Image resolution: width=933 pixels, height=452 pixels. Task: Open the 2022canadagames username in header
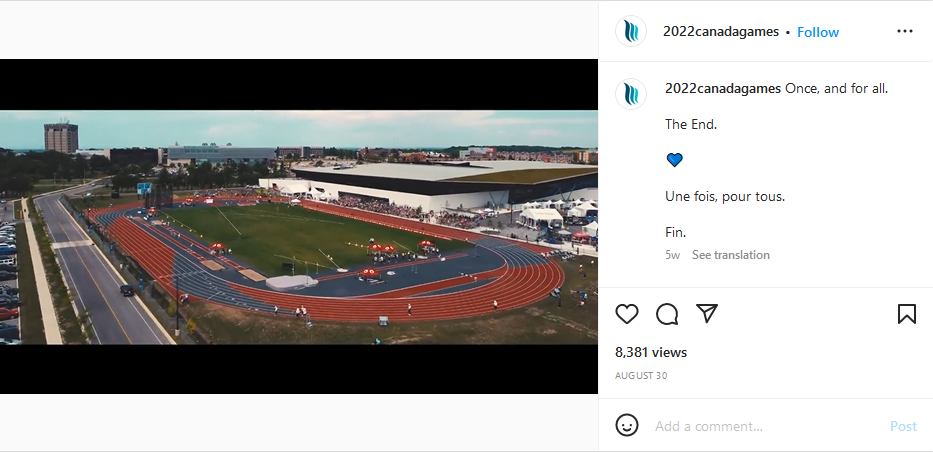click(x=721, y=32)
